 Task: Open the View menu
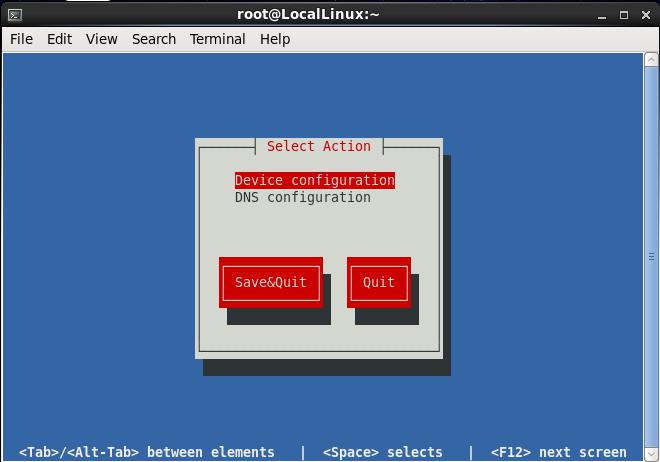coord(101,39)
